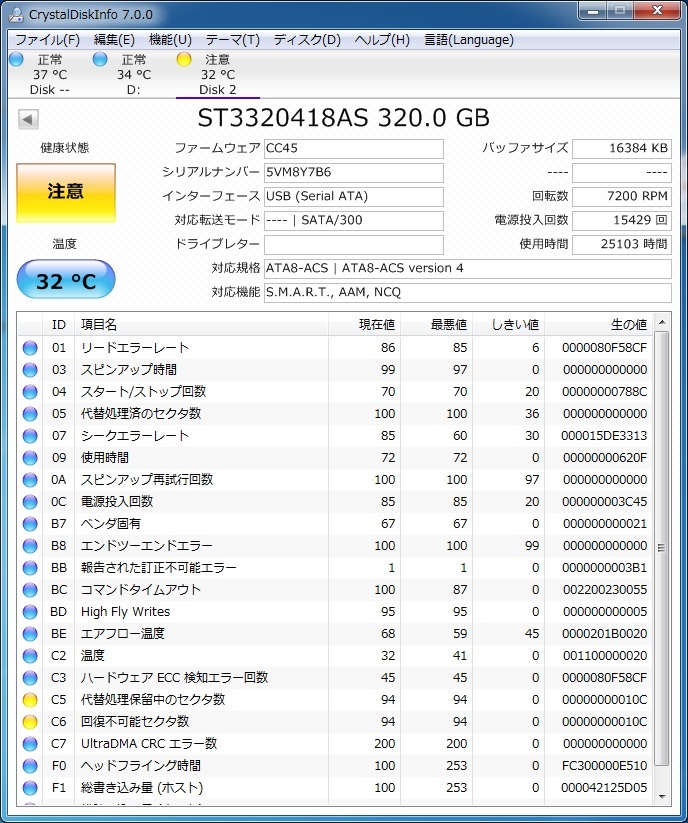Click the ファームウェア field showing CC45

click(x=354, y=149)
